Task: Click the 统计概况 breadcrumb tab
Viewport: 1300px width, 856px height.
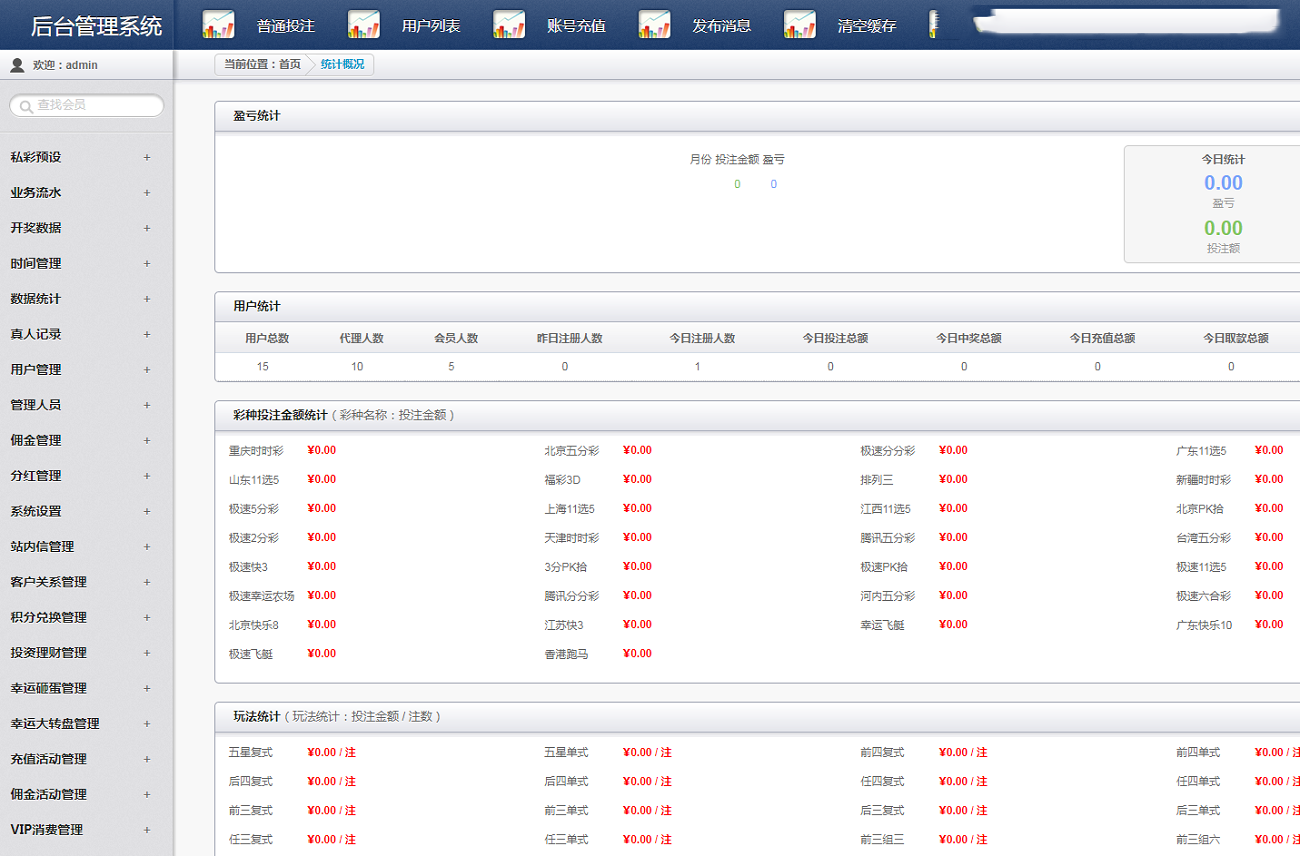Action: tap(343, 64)
